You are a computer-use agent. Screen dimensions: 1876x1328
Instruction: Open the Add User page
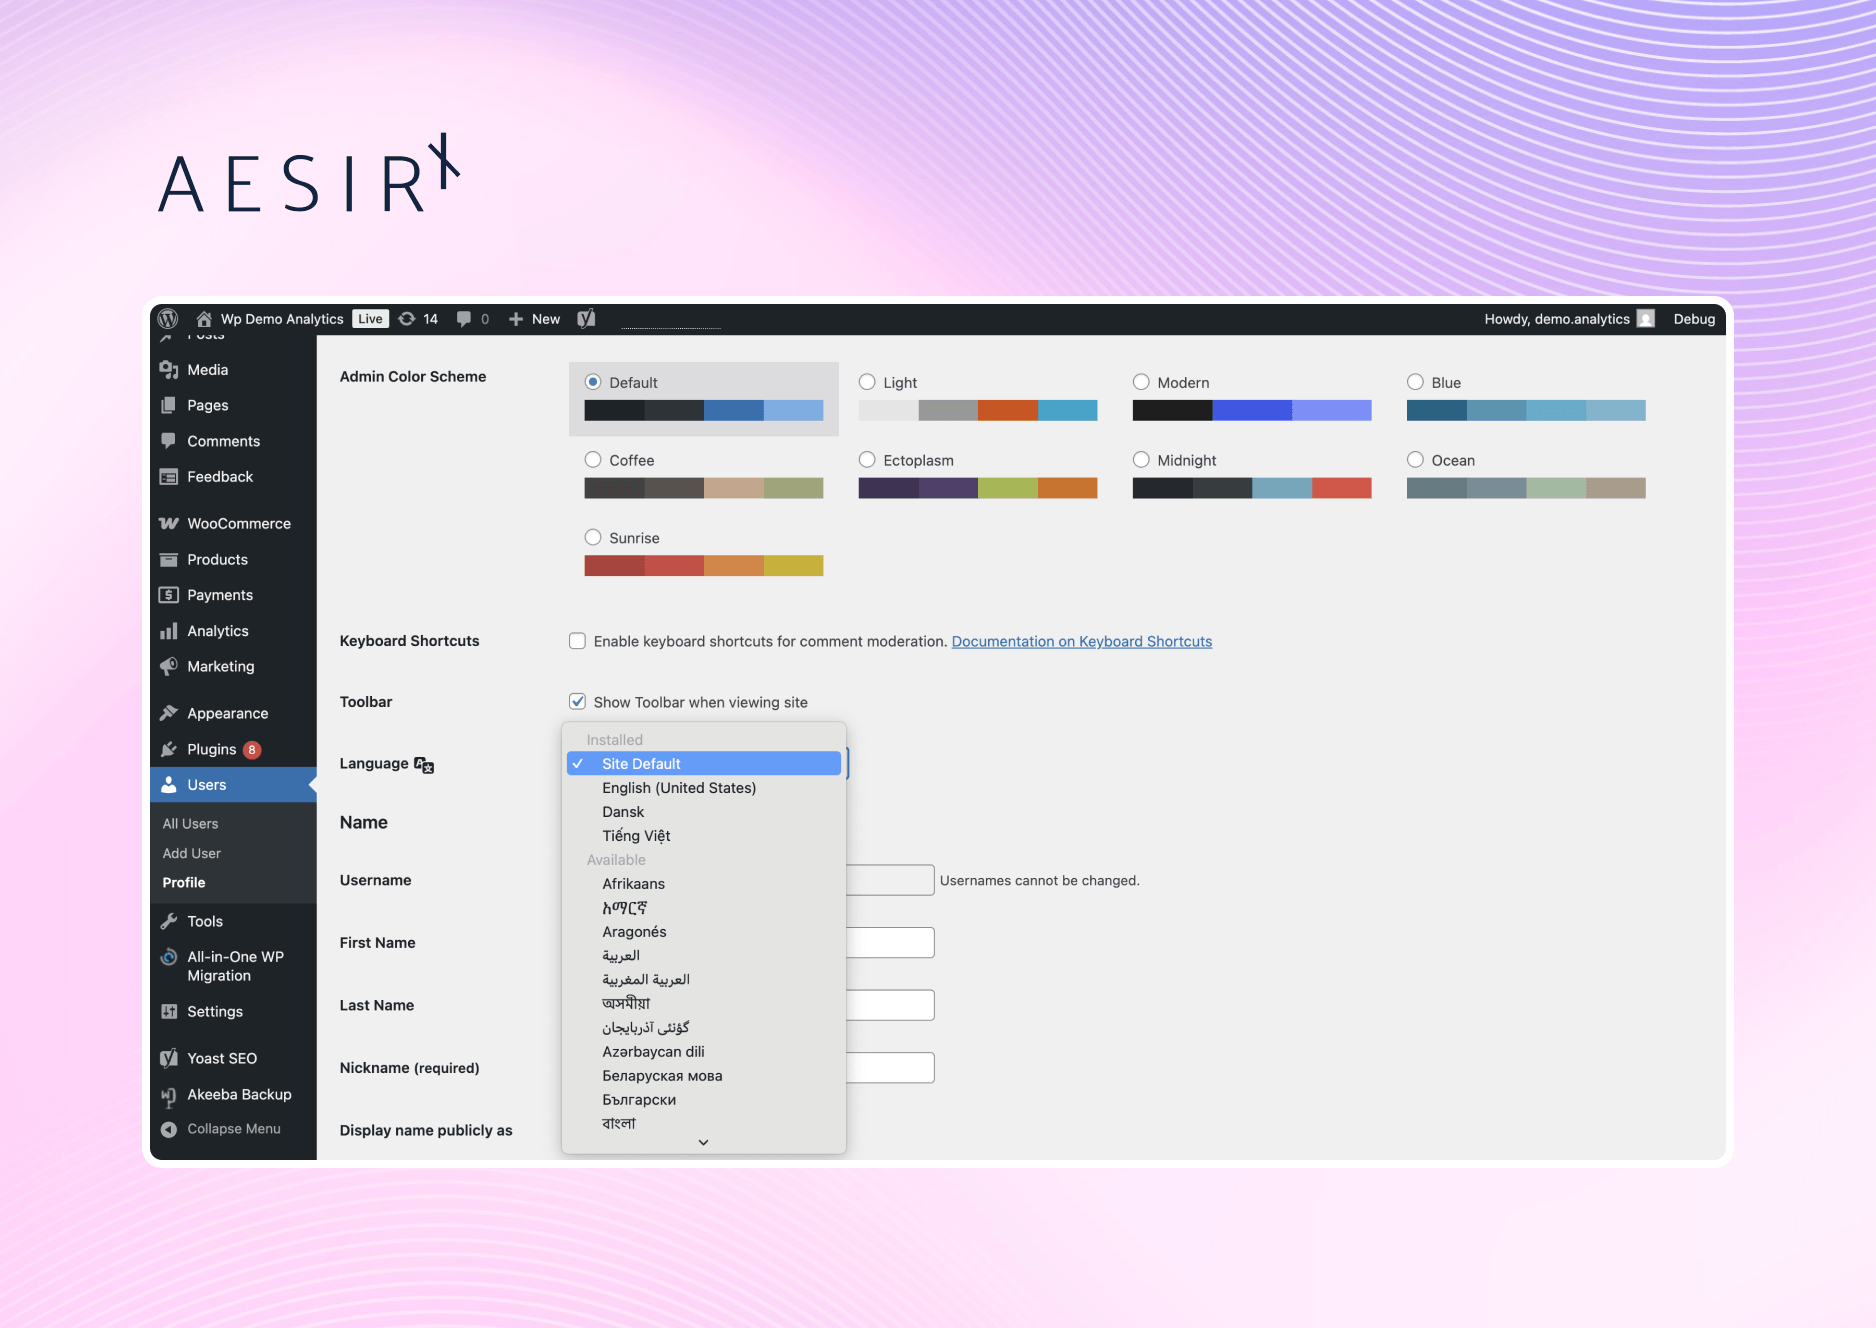tap(191, 853)
